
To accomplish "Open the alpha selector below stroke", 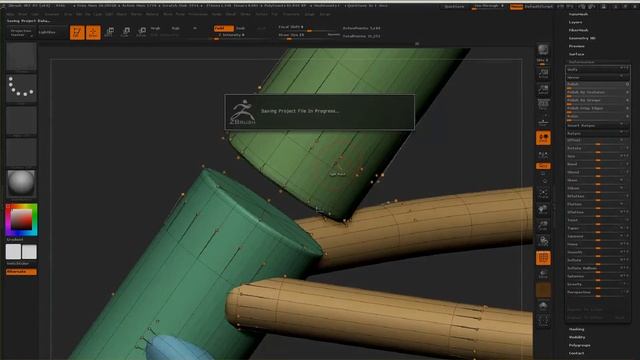I will point(21,120).
